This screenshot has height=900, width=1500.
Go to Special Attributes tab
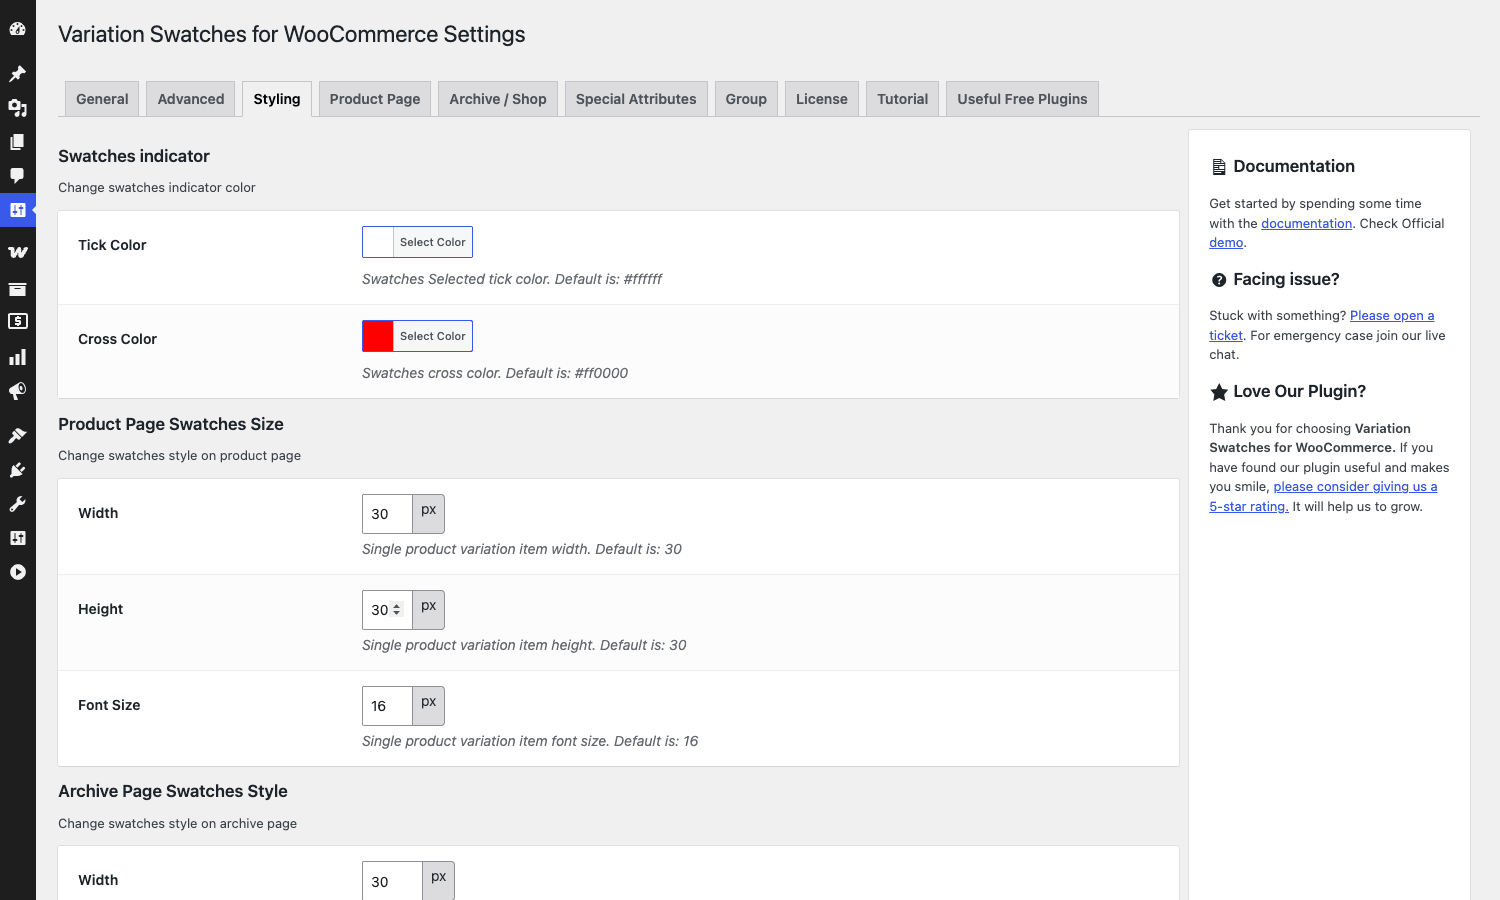pos(636,99)
